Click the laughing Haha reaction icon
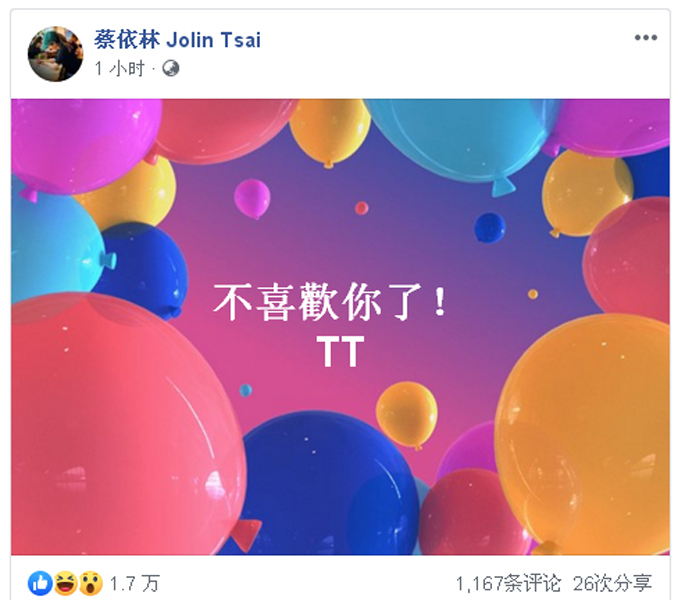 65,583
